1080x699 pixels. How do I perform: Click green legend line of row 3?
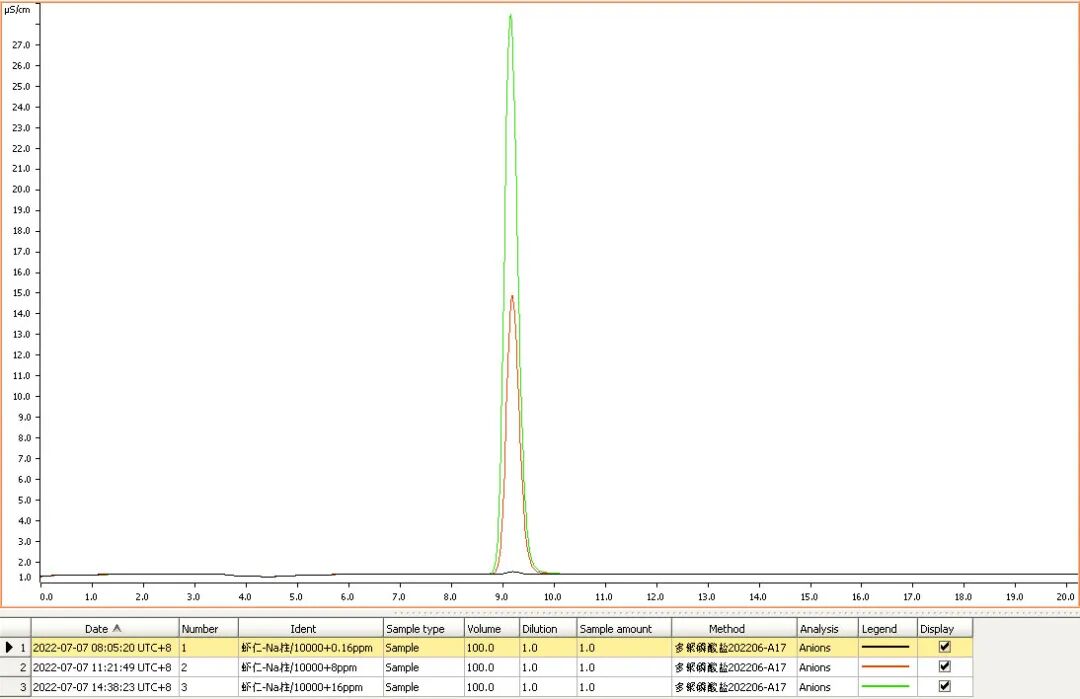[x=885, y=687]
